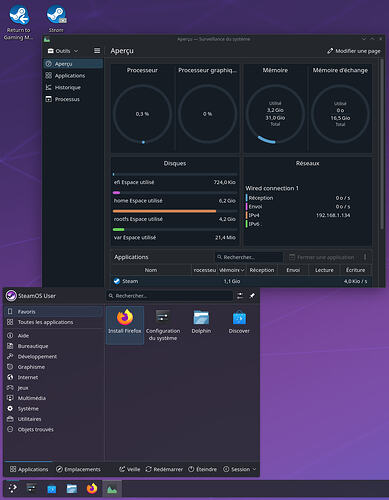Click the Processeur usage gauge
Screen dimensions: 389x500
[142, 114]
